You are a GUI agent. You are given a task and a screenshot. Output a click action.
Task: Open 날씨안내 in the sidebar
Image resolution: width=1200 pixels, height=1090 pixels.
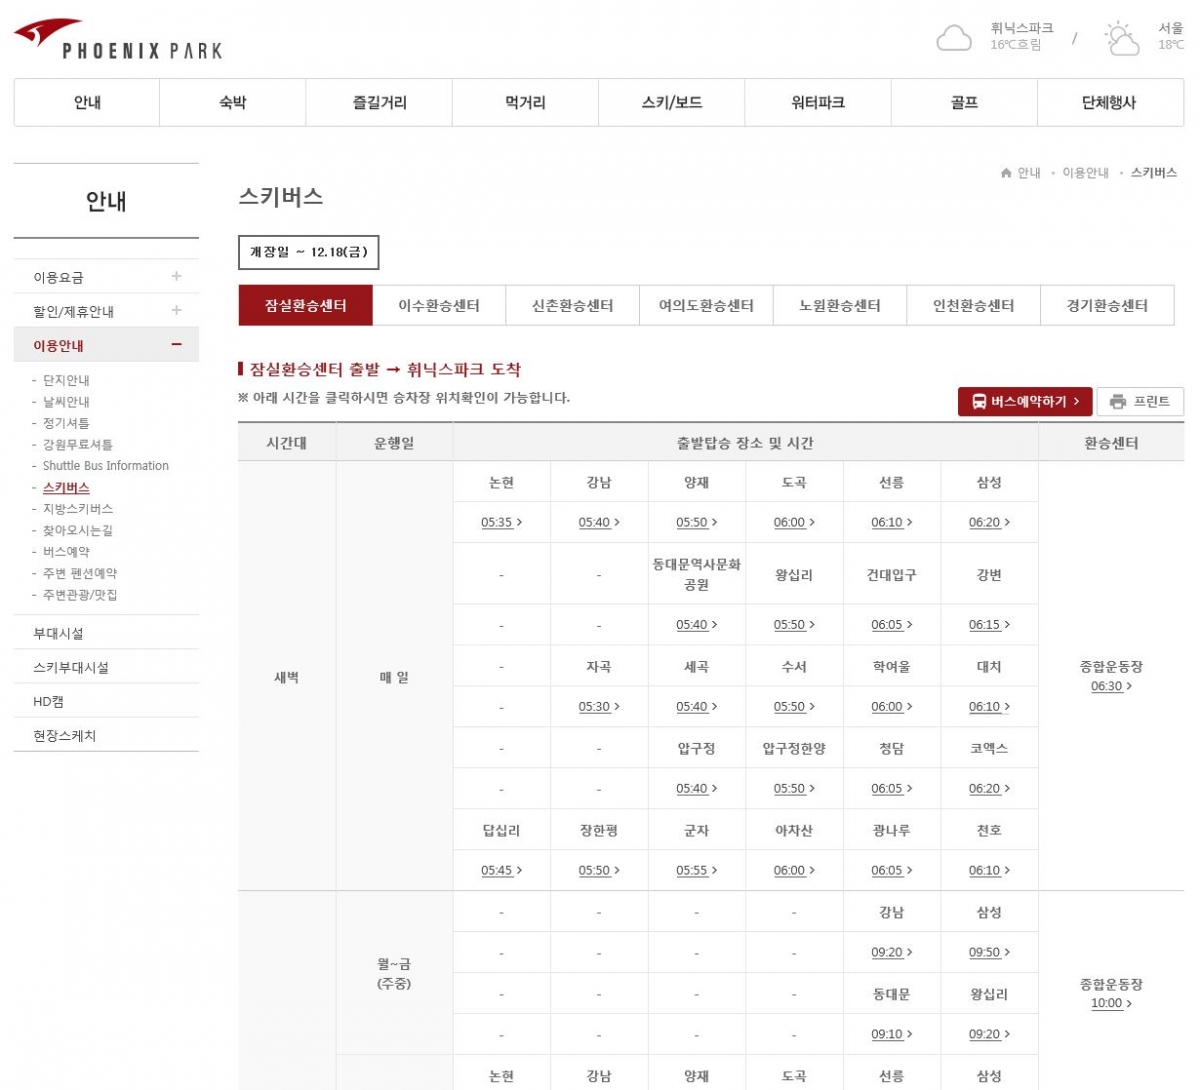pyautogui.click(x=66, y=402)
